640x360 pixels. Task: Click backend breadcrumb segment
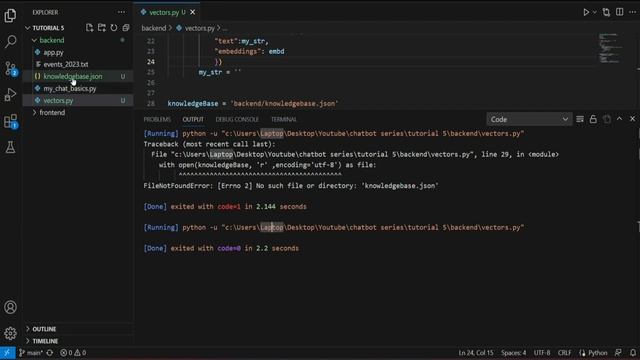[153, 28]
